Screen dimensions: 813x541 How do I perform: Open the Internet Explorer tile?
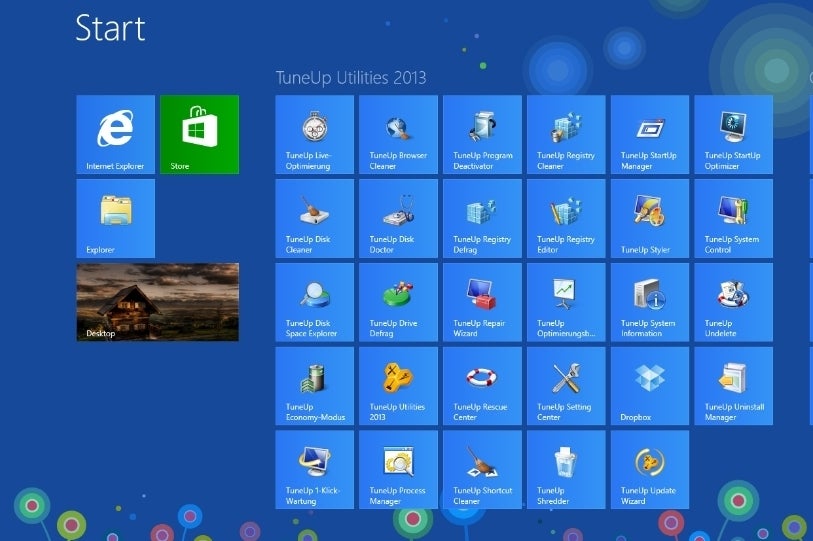point(116,134)
